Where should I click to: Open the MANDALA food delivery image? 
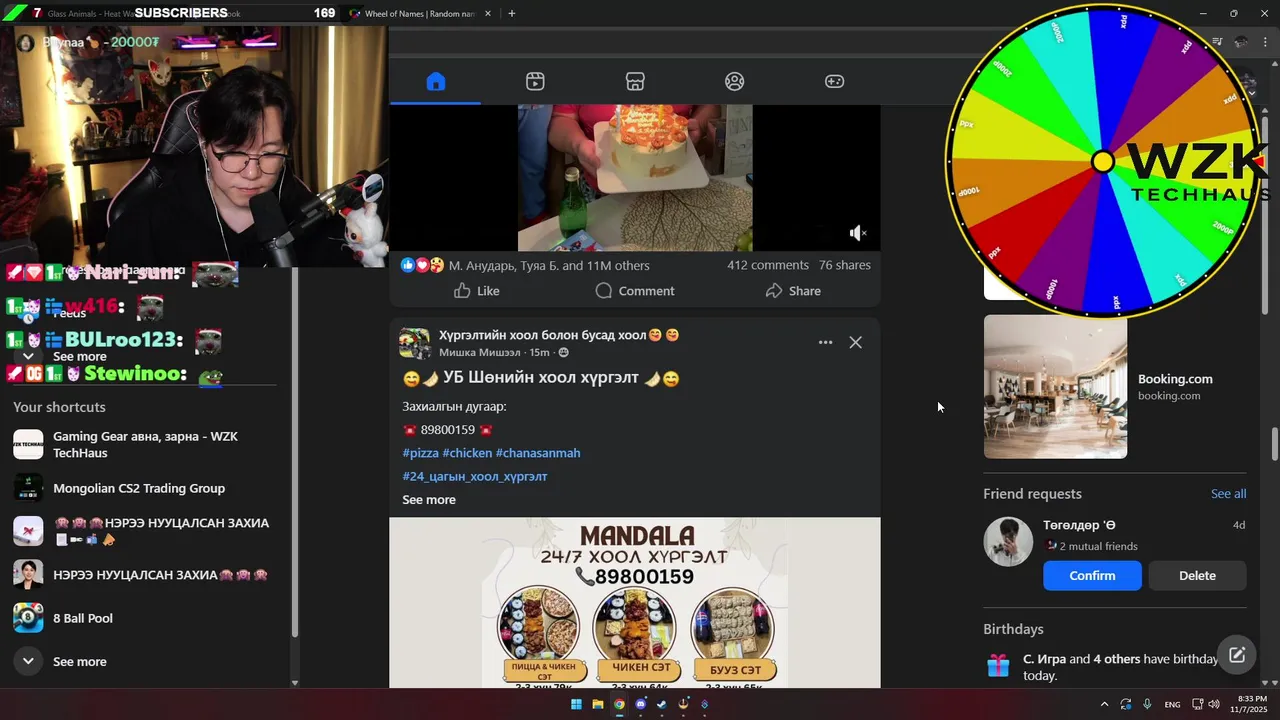[x=635, y=602]
